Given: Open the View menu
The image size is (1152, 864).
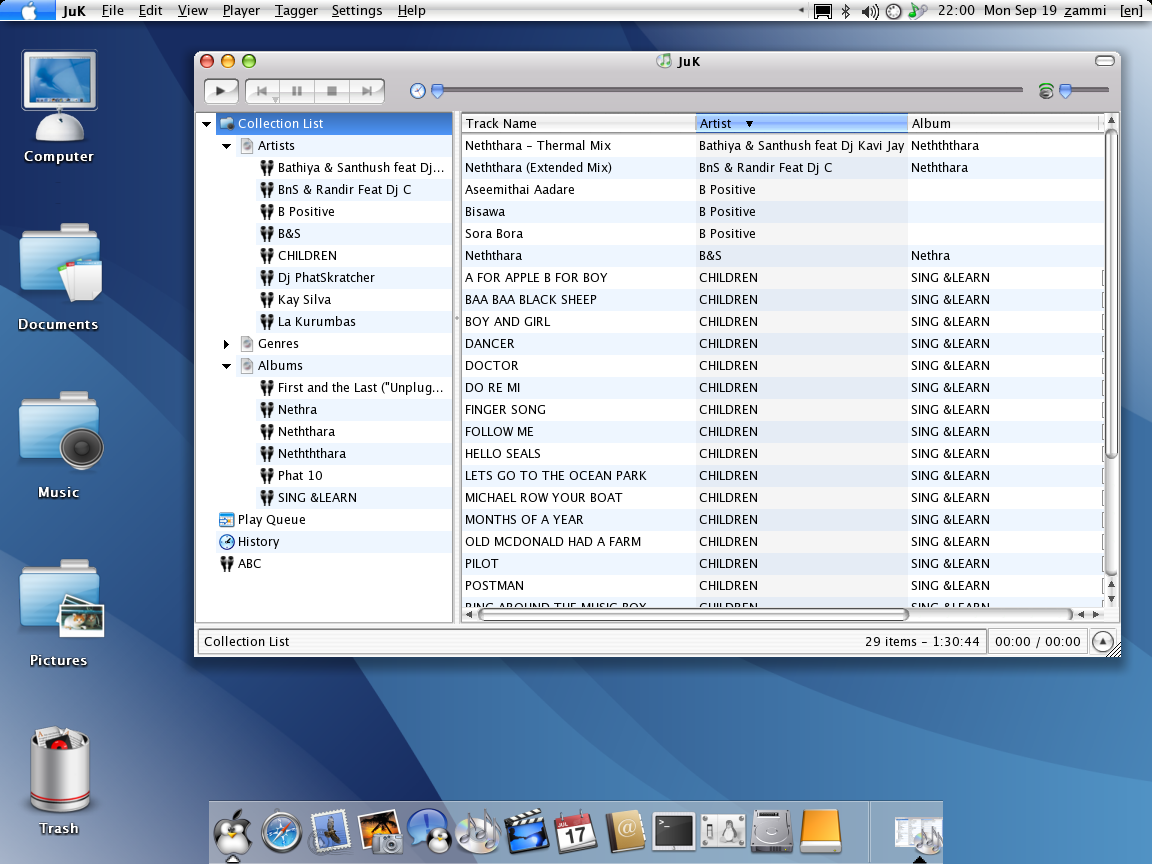Looking at the screenshot, I should [x=192, y=10].
